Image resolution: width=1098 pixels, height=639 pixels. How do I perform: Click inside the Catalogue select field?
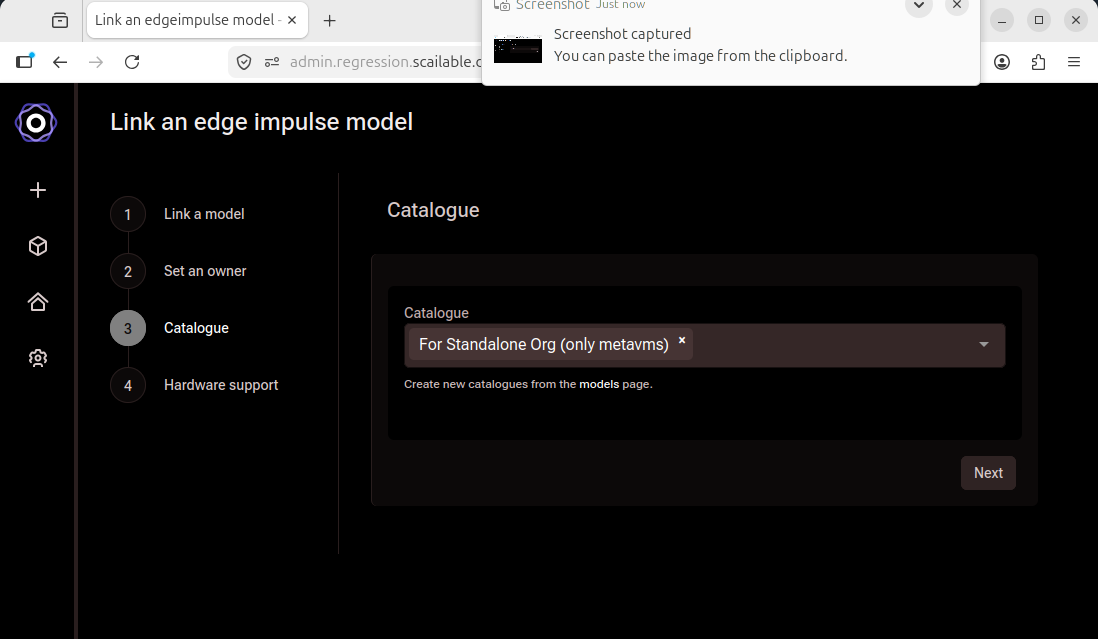704,345
